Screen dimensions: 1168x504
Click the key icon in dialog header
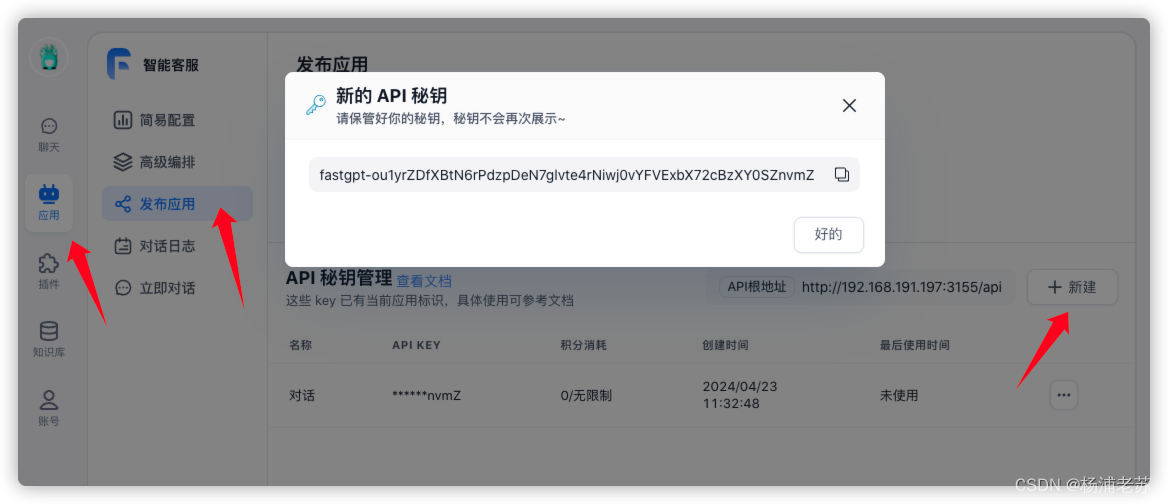pos(316,105)
